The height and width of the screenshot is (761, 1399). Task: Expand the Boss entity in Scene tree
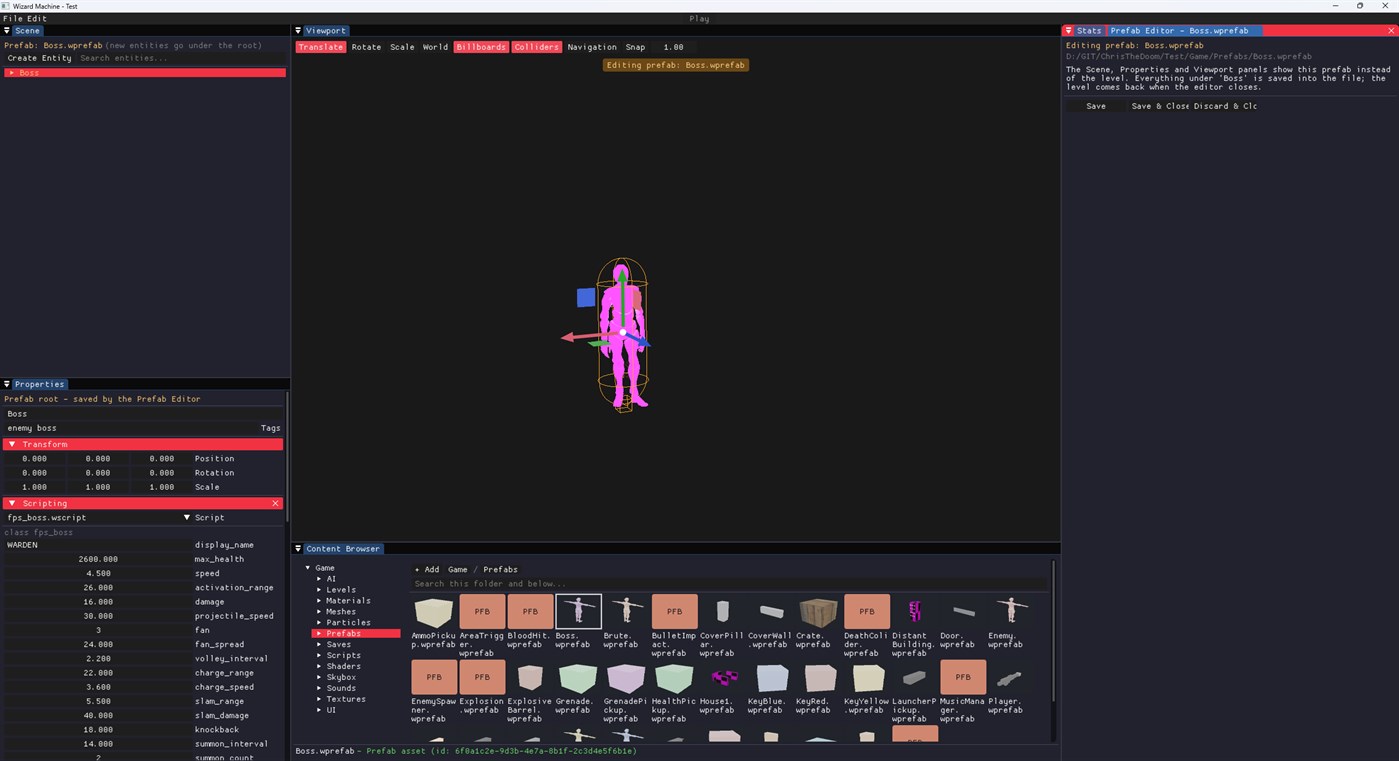coord(11,73)
